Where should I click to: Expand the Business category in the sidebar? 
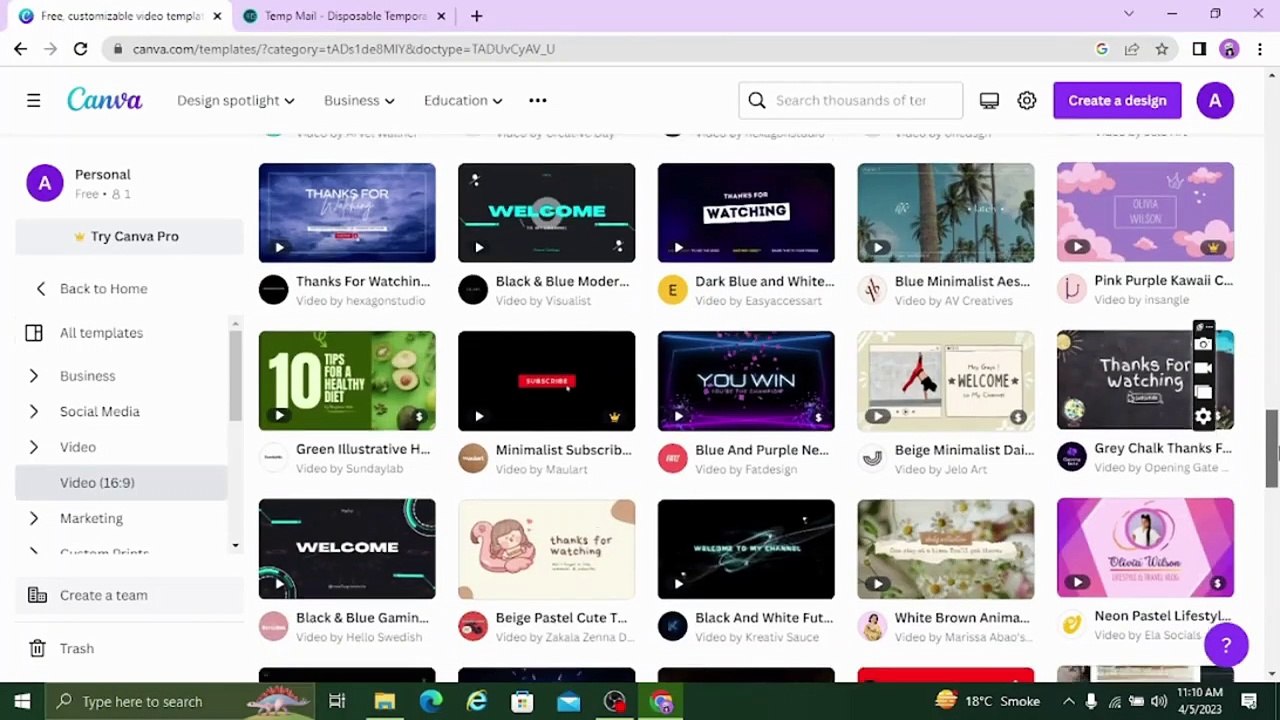[x=34, y=376]
